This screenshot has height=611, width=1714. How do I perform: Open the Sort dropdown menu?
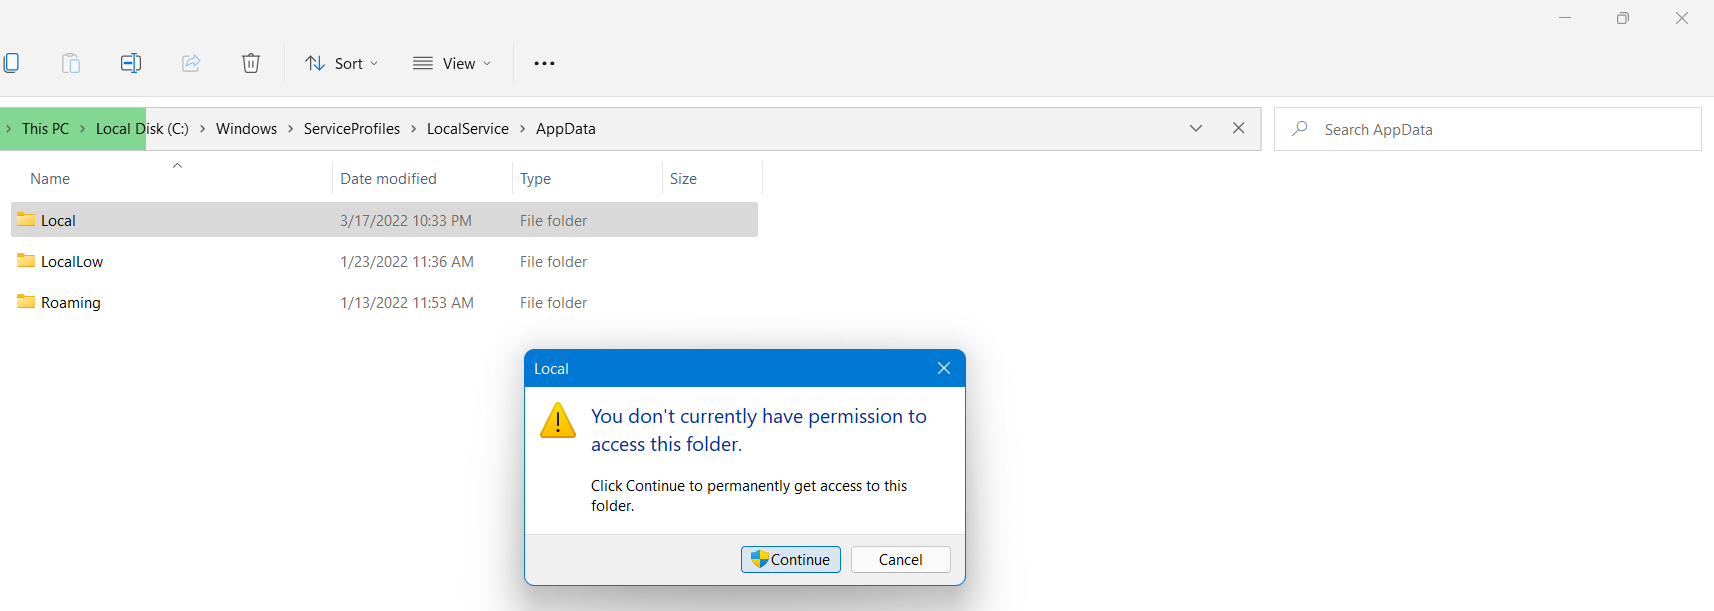tap(342, 63)
